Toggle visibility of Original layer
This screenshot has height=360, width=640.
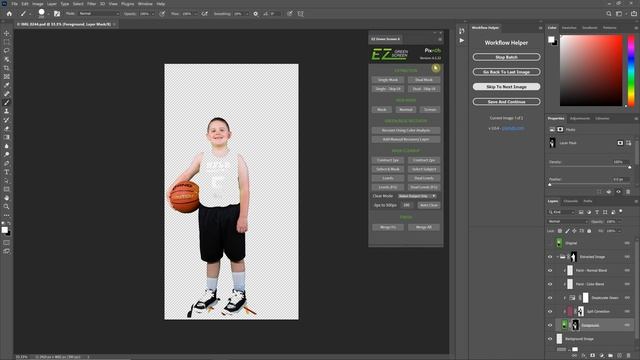tap(550, 243)
